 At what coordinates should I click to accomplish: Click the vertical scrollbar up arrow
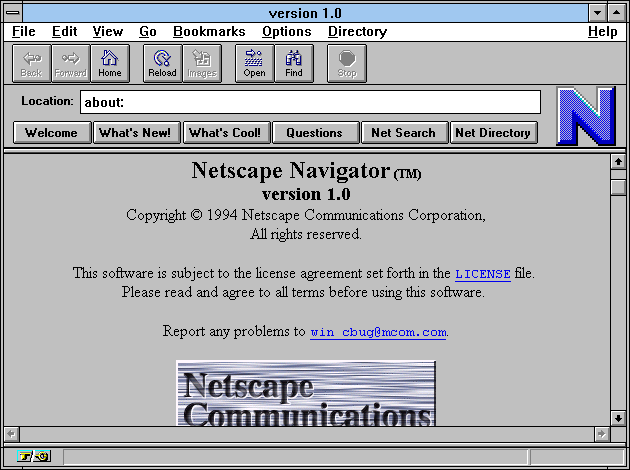point(618,161)
